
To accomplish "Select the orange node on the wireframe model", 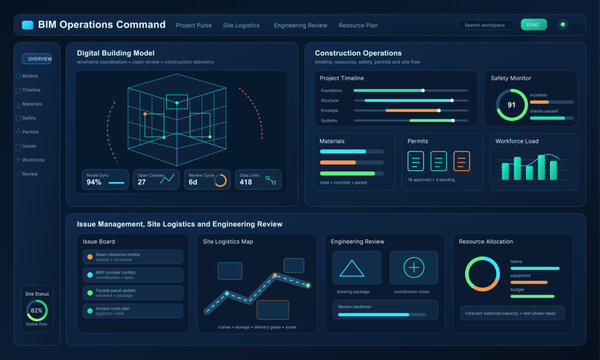I will click(x=145, y=114).
